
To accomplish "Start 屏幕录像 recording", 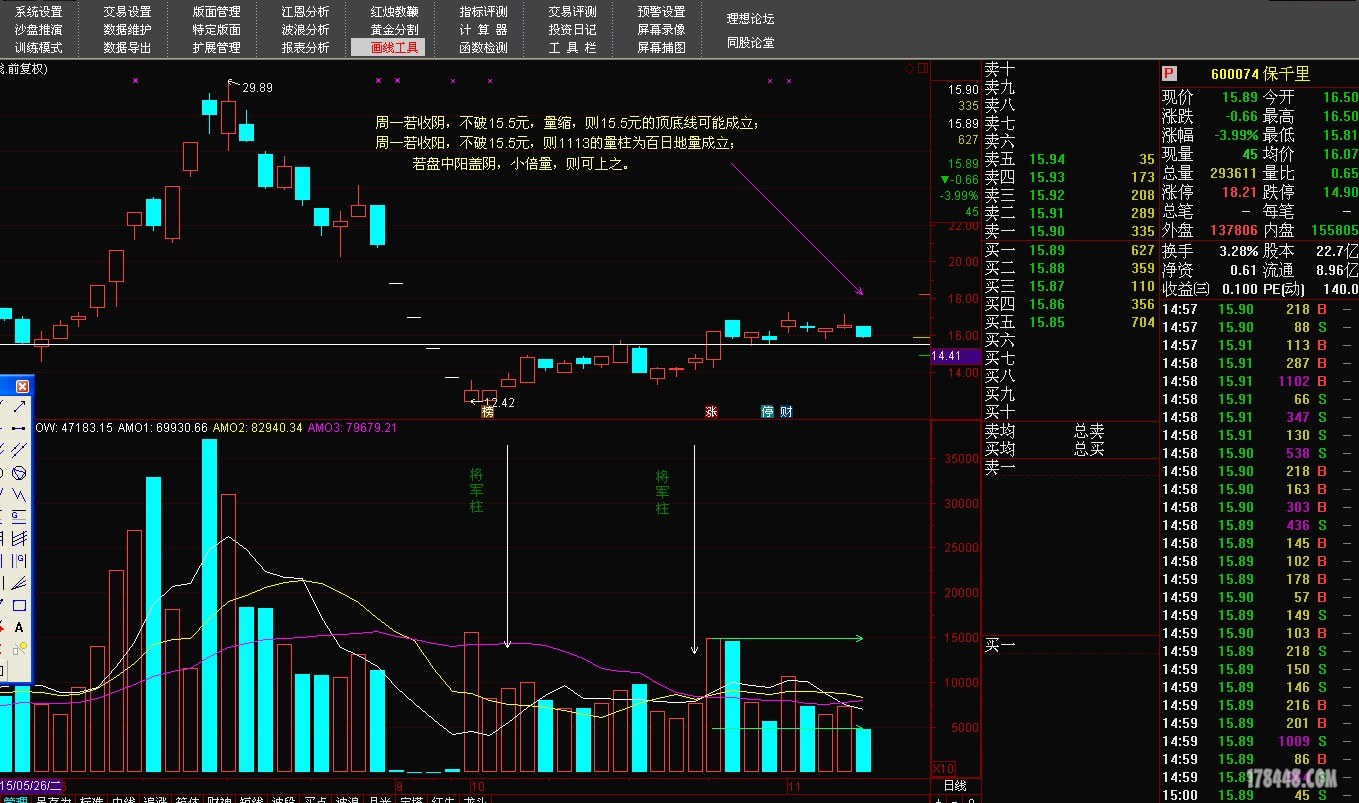I will 662,30.
